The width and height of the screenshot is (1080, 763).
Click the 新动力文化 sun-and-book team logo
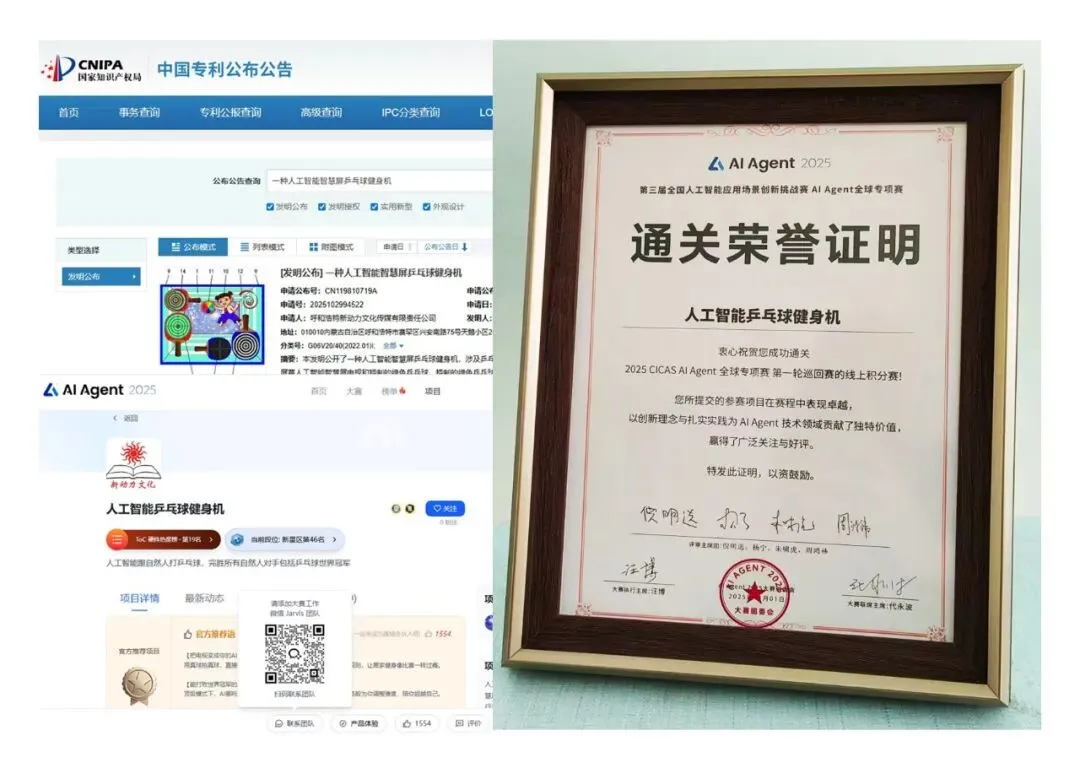(134, 464)
